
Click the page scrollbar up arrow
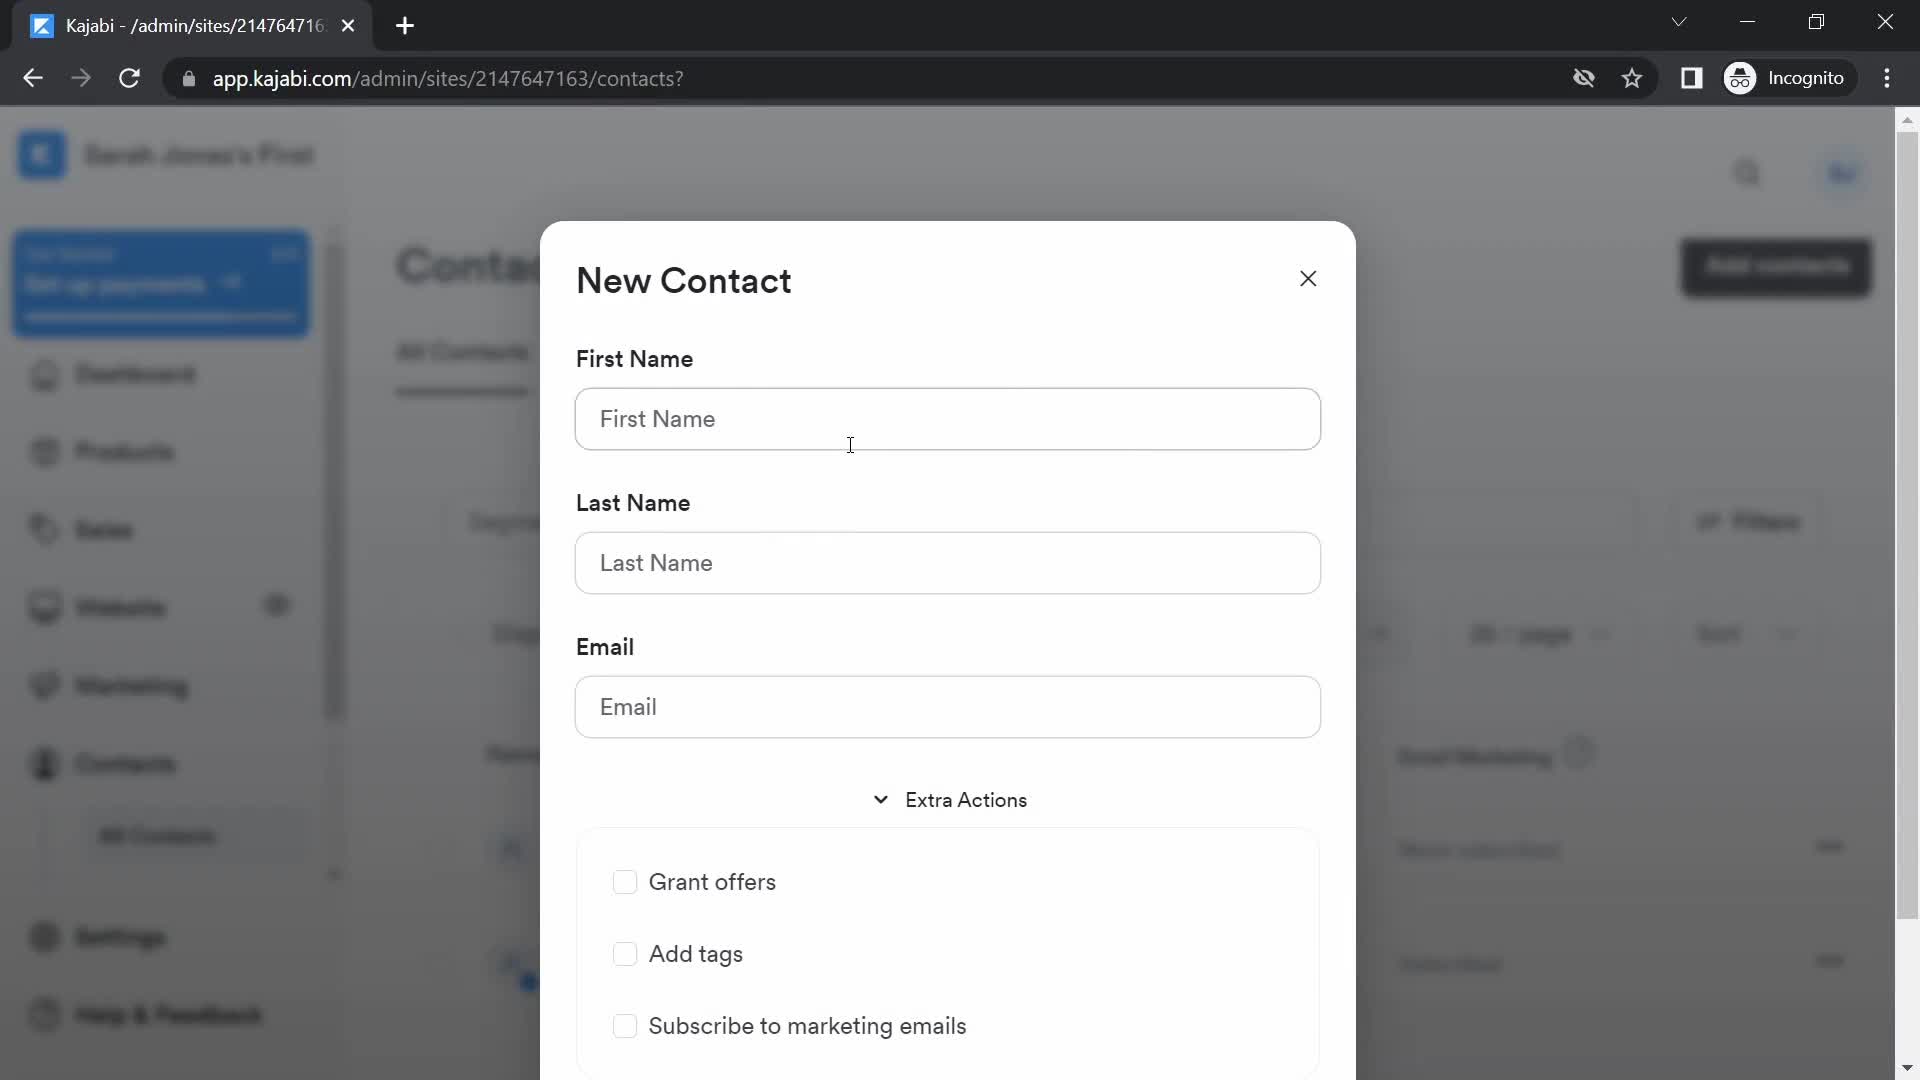coord(1907,120)
